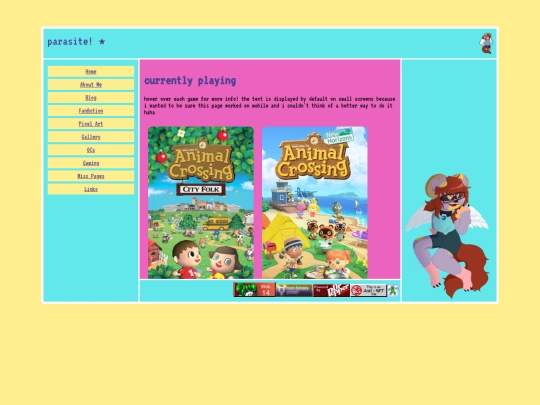The image size is (540, 405).
Task: Open the Blog link in sidebar
Action: tap(91, 98)
